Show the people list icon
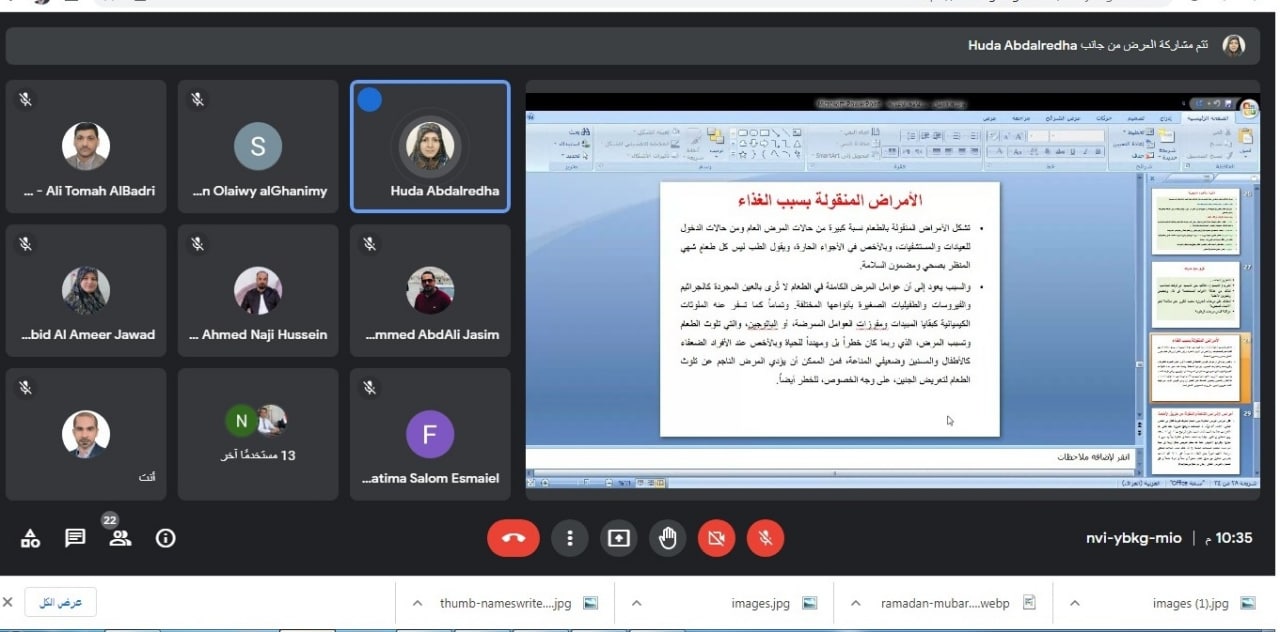The height and width of the screenshot is (632, 1280). coord(120,538)
